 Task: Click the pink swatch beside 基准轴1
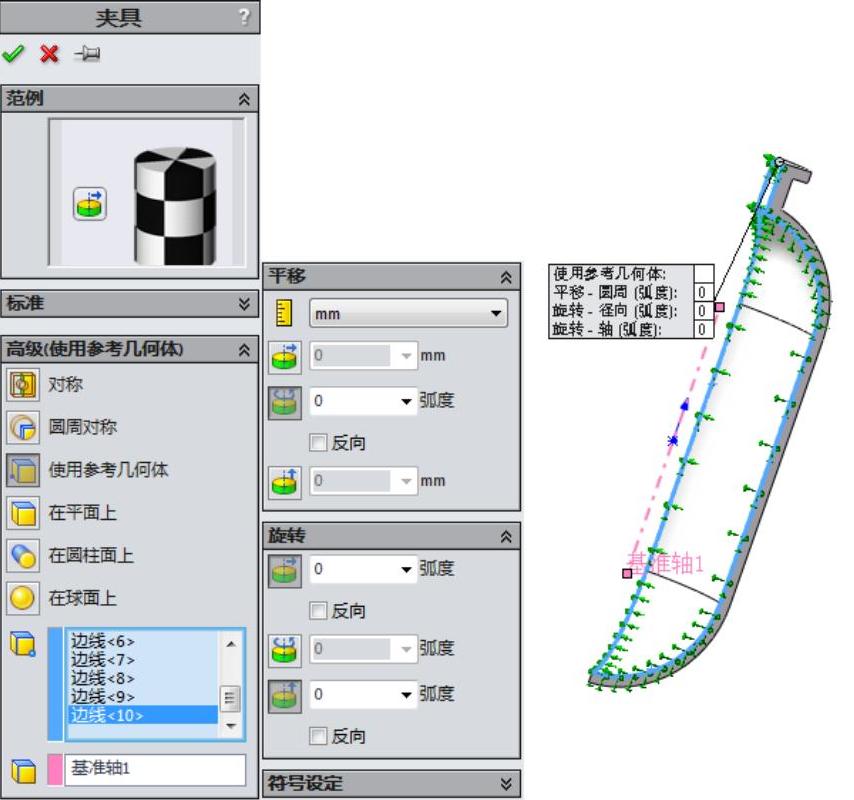(x=54, y=770)
